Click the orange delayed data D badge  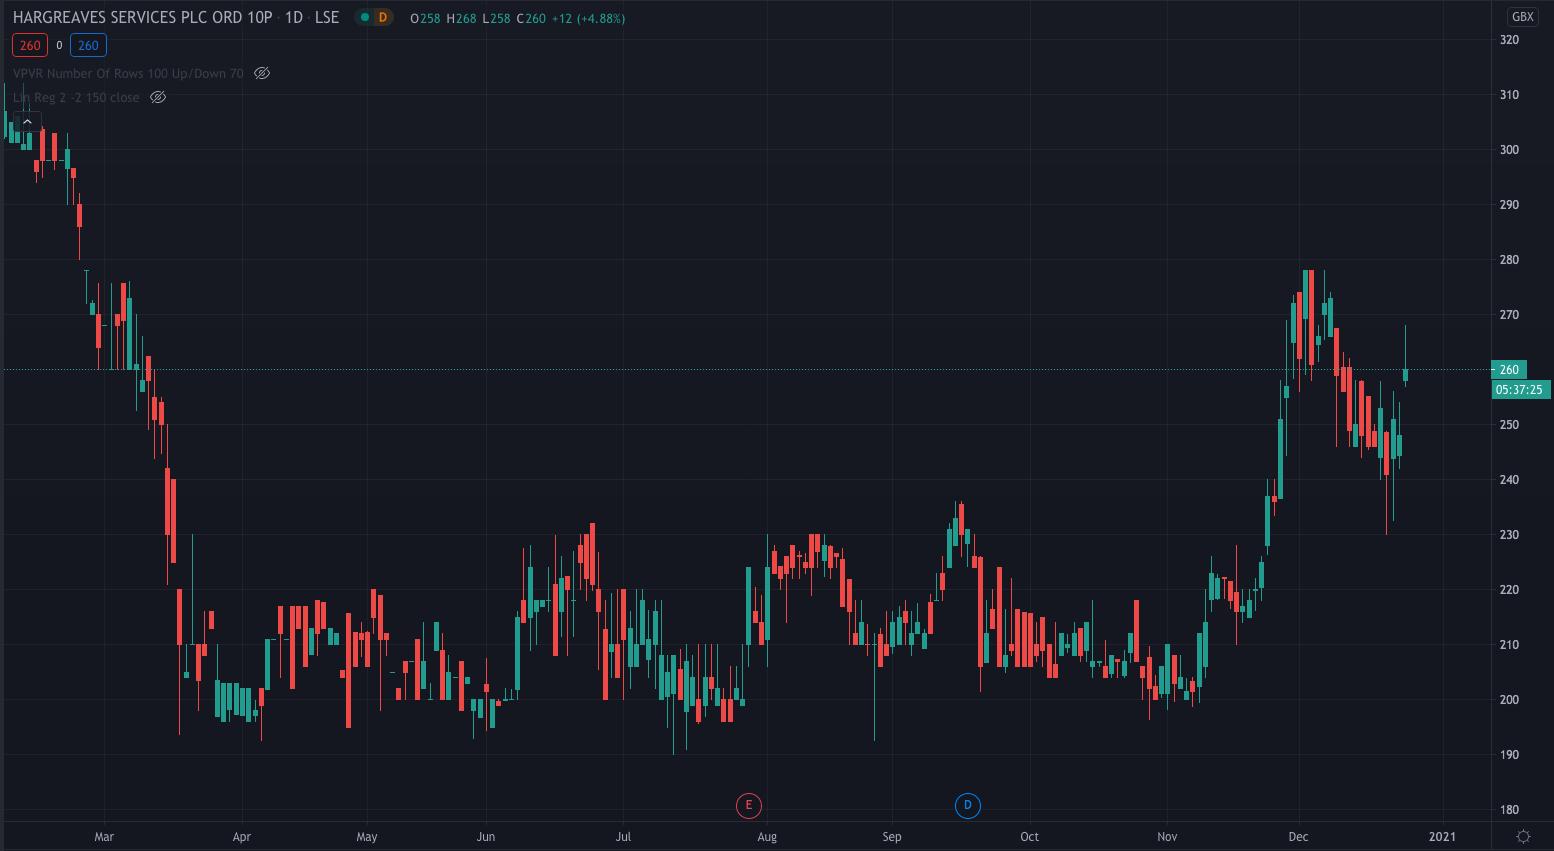pos(382,18)
